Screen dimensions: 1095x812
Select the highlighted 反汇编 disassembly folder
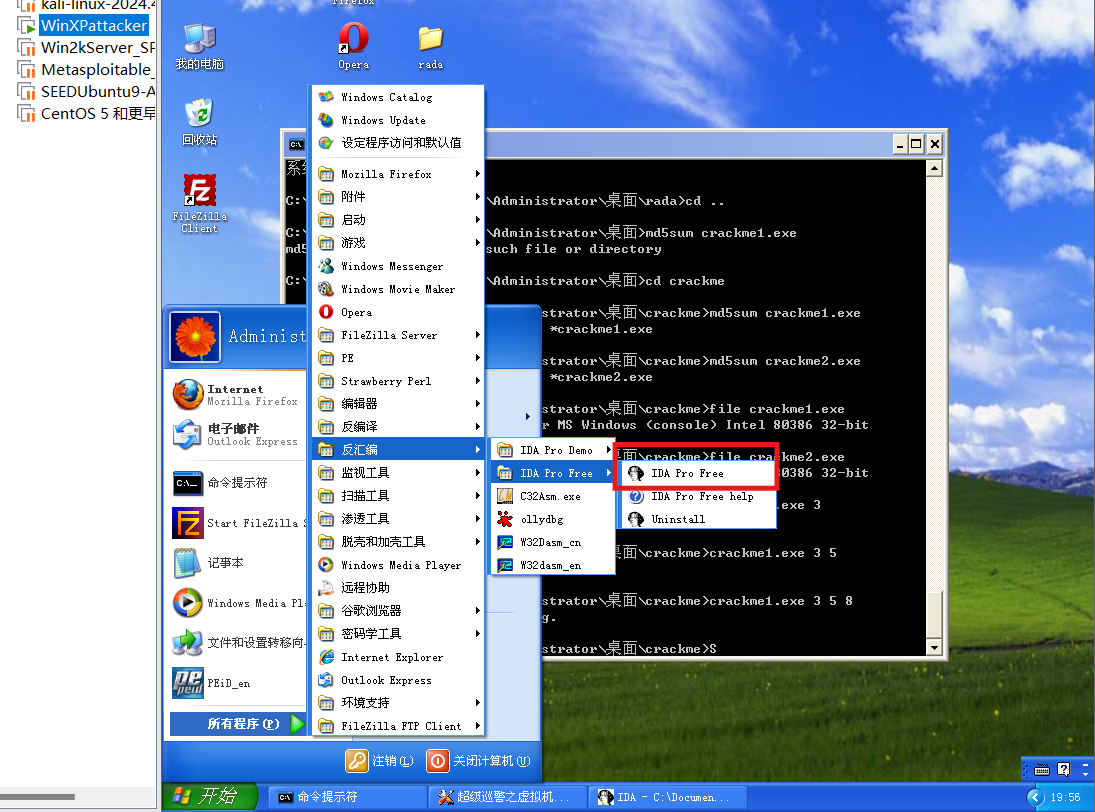pyautogui.click(x=398, y=450)
